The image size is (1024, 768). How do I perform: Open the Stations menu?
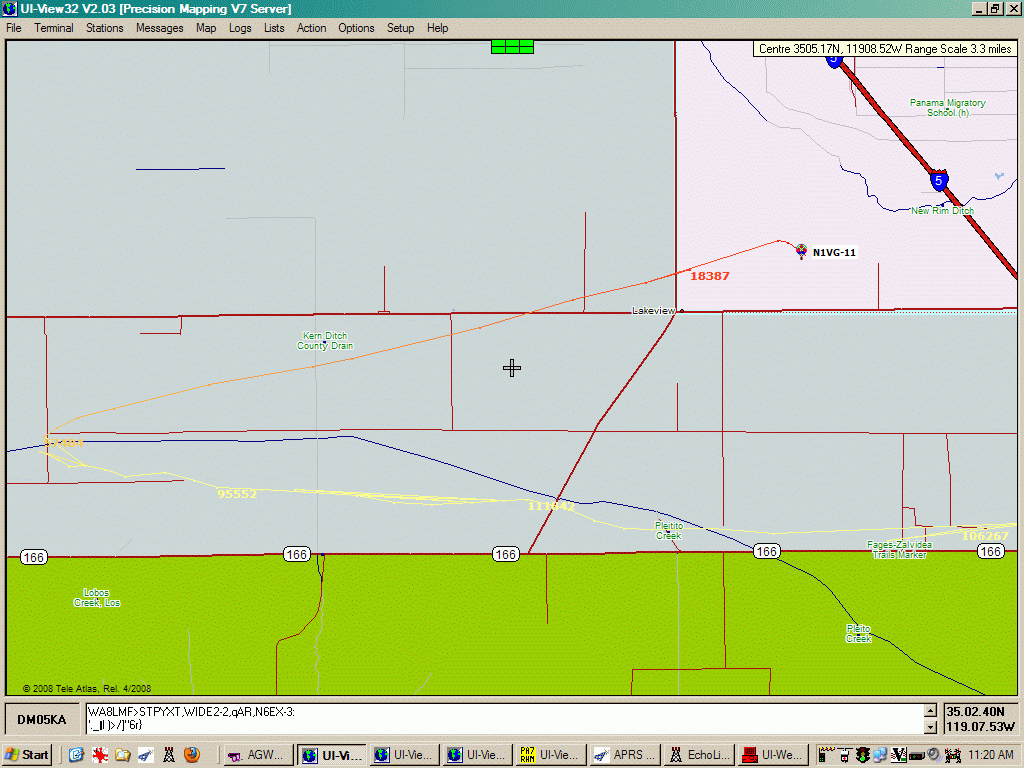pyautogui.click(x=104, y=28)
